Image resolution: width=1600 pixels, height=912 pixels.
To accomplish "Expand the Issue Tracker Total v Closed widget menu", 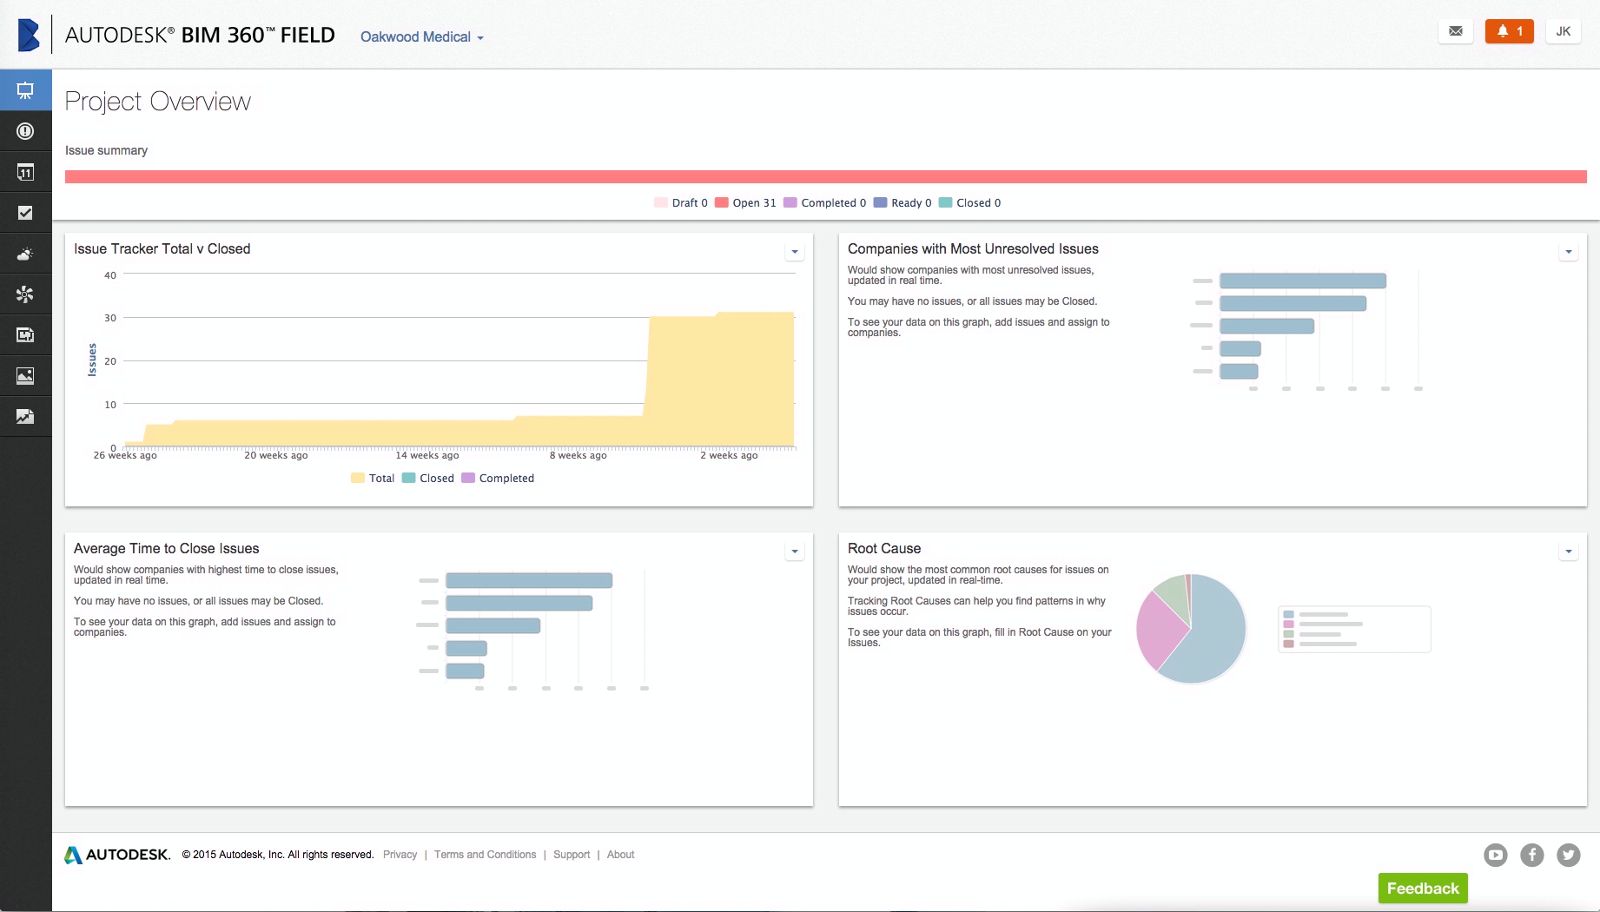I will (795, 252).
